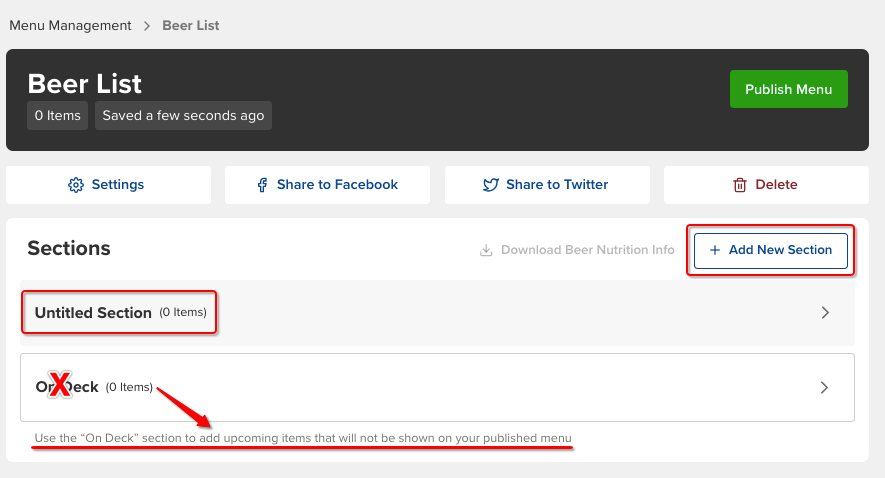Open the On Deck section title
This screenshot has width=885, height=478.
click(x=67, y=387)
